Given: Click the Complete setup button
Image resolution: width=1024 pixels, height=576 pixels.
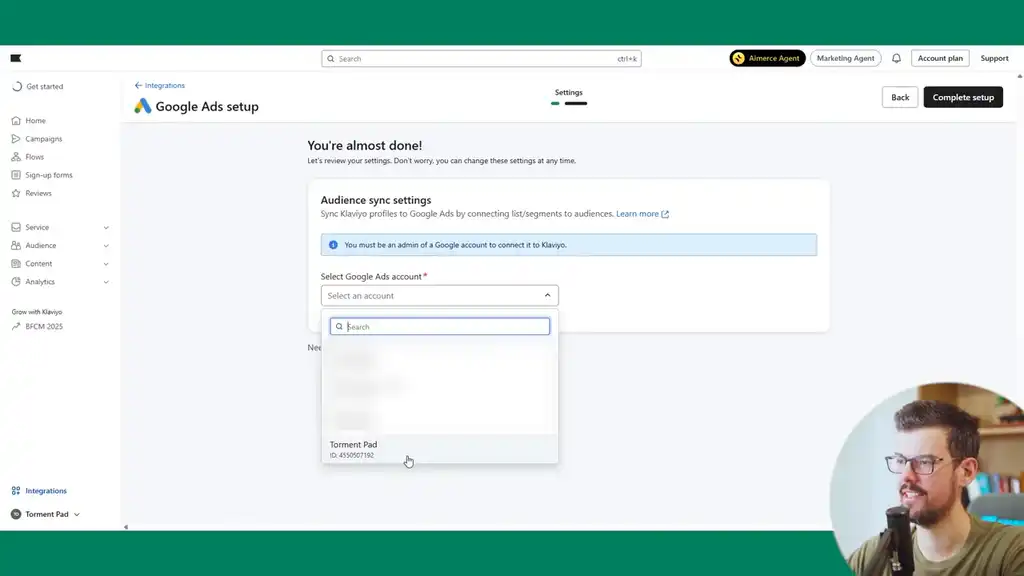Looking at the screenshot, I should click(x=963, y=97).
